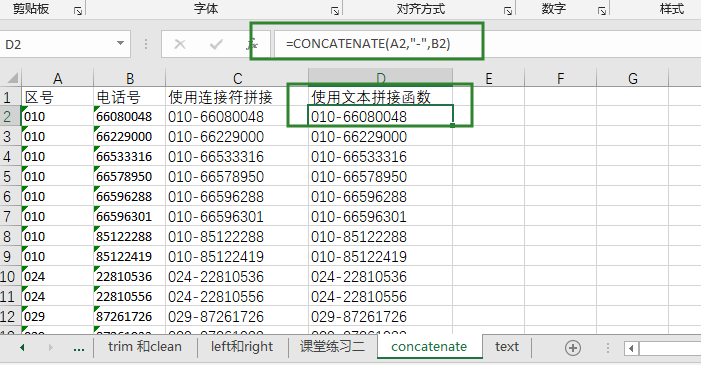Screen dimensions: 701x365
Task: Click empty cell E2
Action: (489, 116)
